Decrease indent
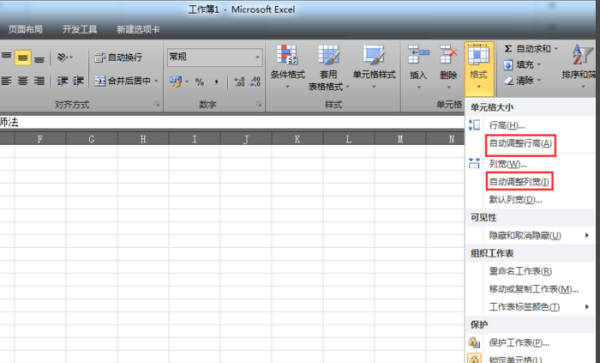Screen dimensions: 600x363 (x=62, y=81)
